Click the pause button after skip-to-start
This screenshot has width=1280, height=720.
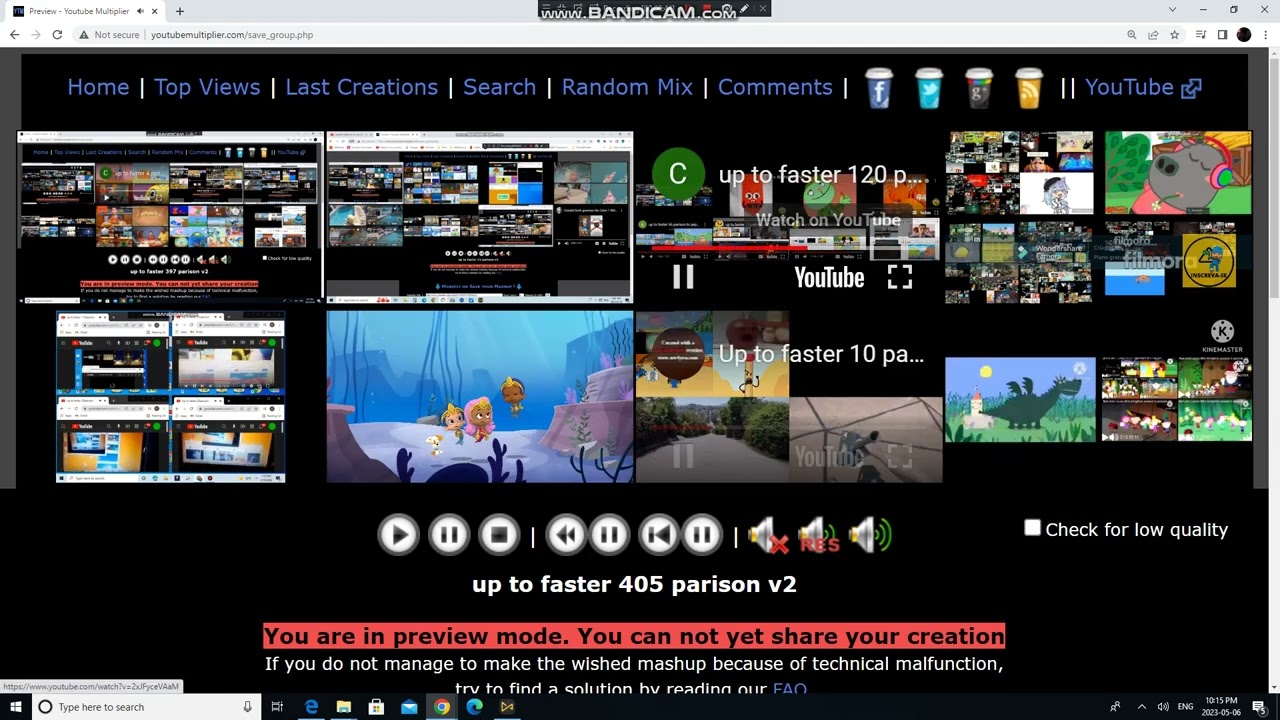[702, 535]
